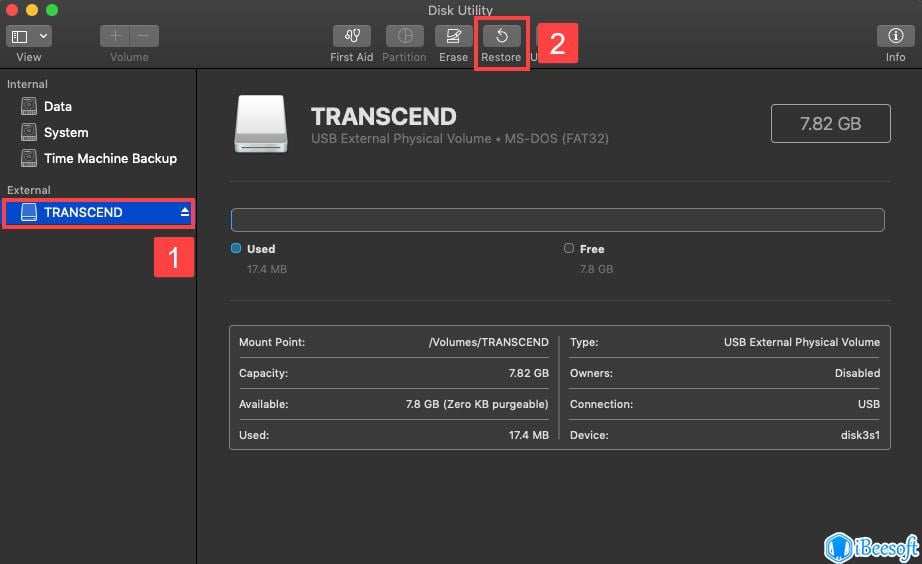The image size is (922, 564).
Task: Click the 7.8 GB (Zero KB purgeable) value
Action: pyautogui.click(x=477, y=405)
